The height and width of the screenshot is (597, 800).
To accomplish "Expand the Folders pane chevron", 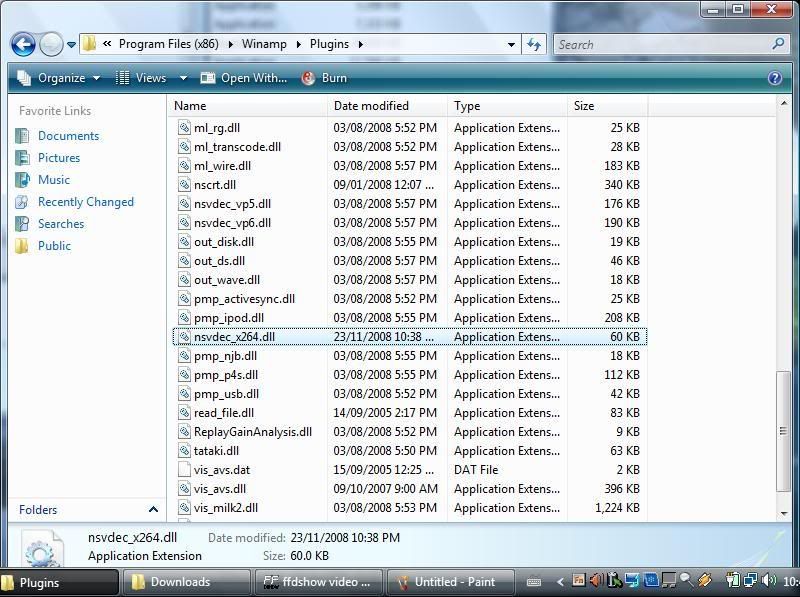I will click(153, 509).
